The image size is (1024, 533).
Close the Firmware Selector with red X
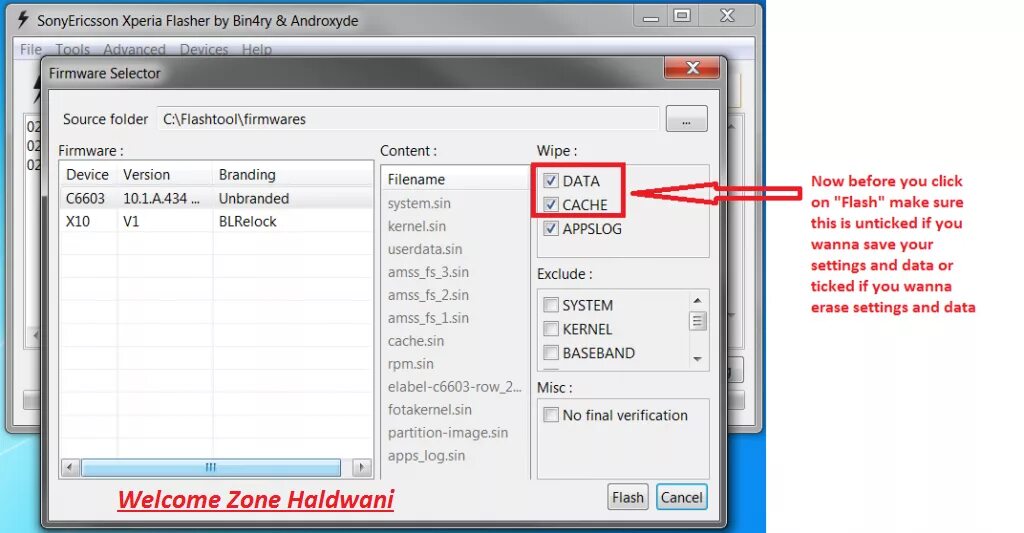[692, 67]
